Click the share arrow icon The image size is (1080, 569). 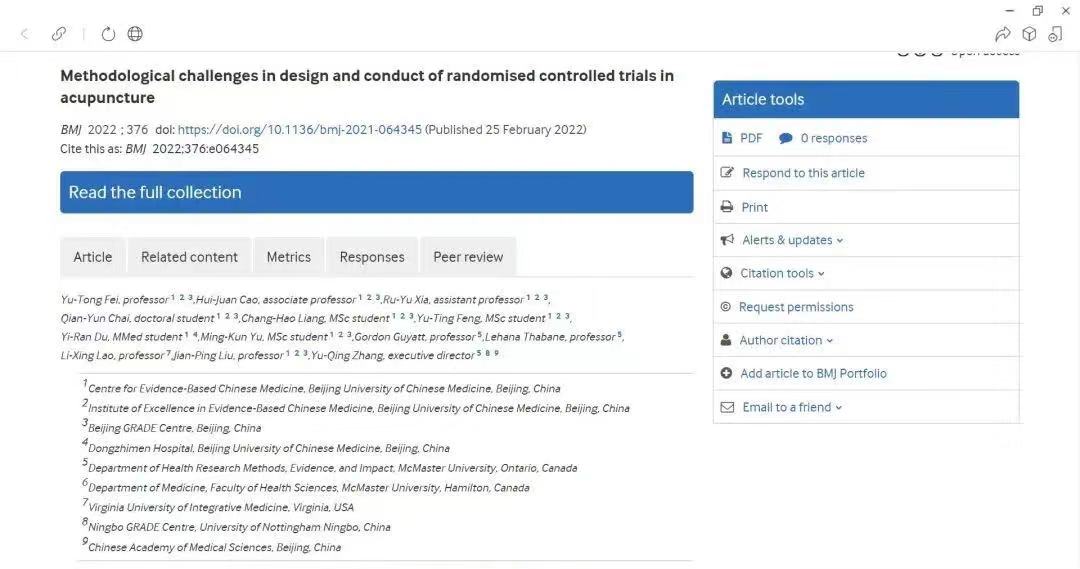coord(1003,34)
